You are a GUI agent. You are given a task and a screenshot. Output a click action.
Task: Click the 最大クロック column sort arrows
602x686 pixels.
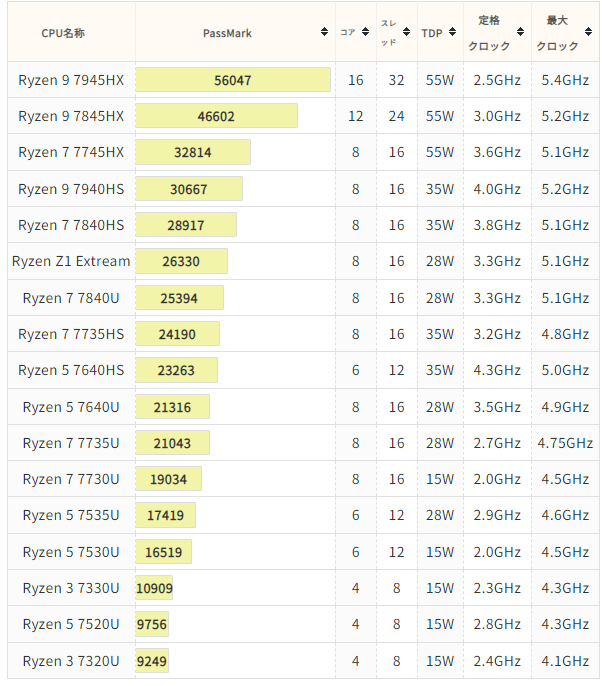tap(588, 33)
